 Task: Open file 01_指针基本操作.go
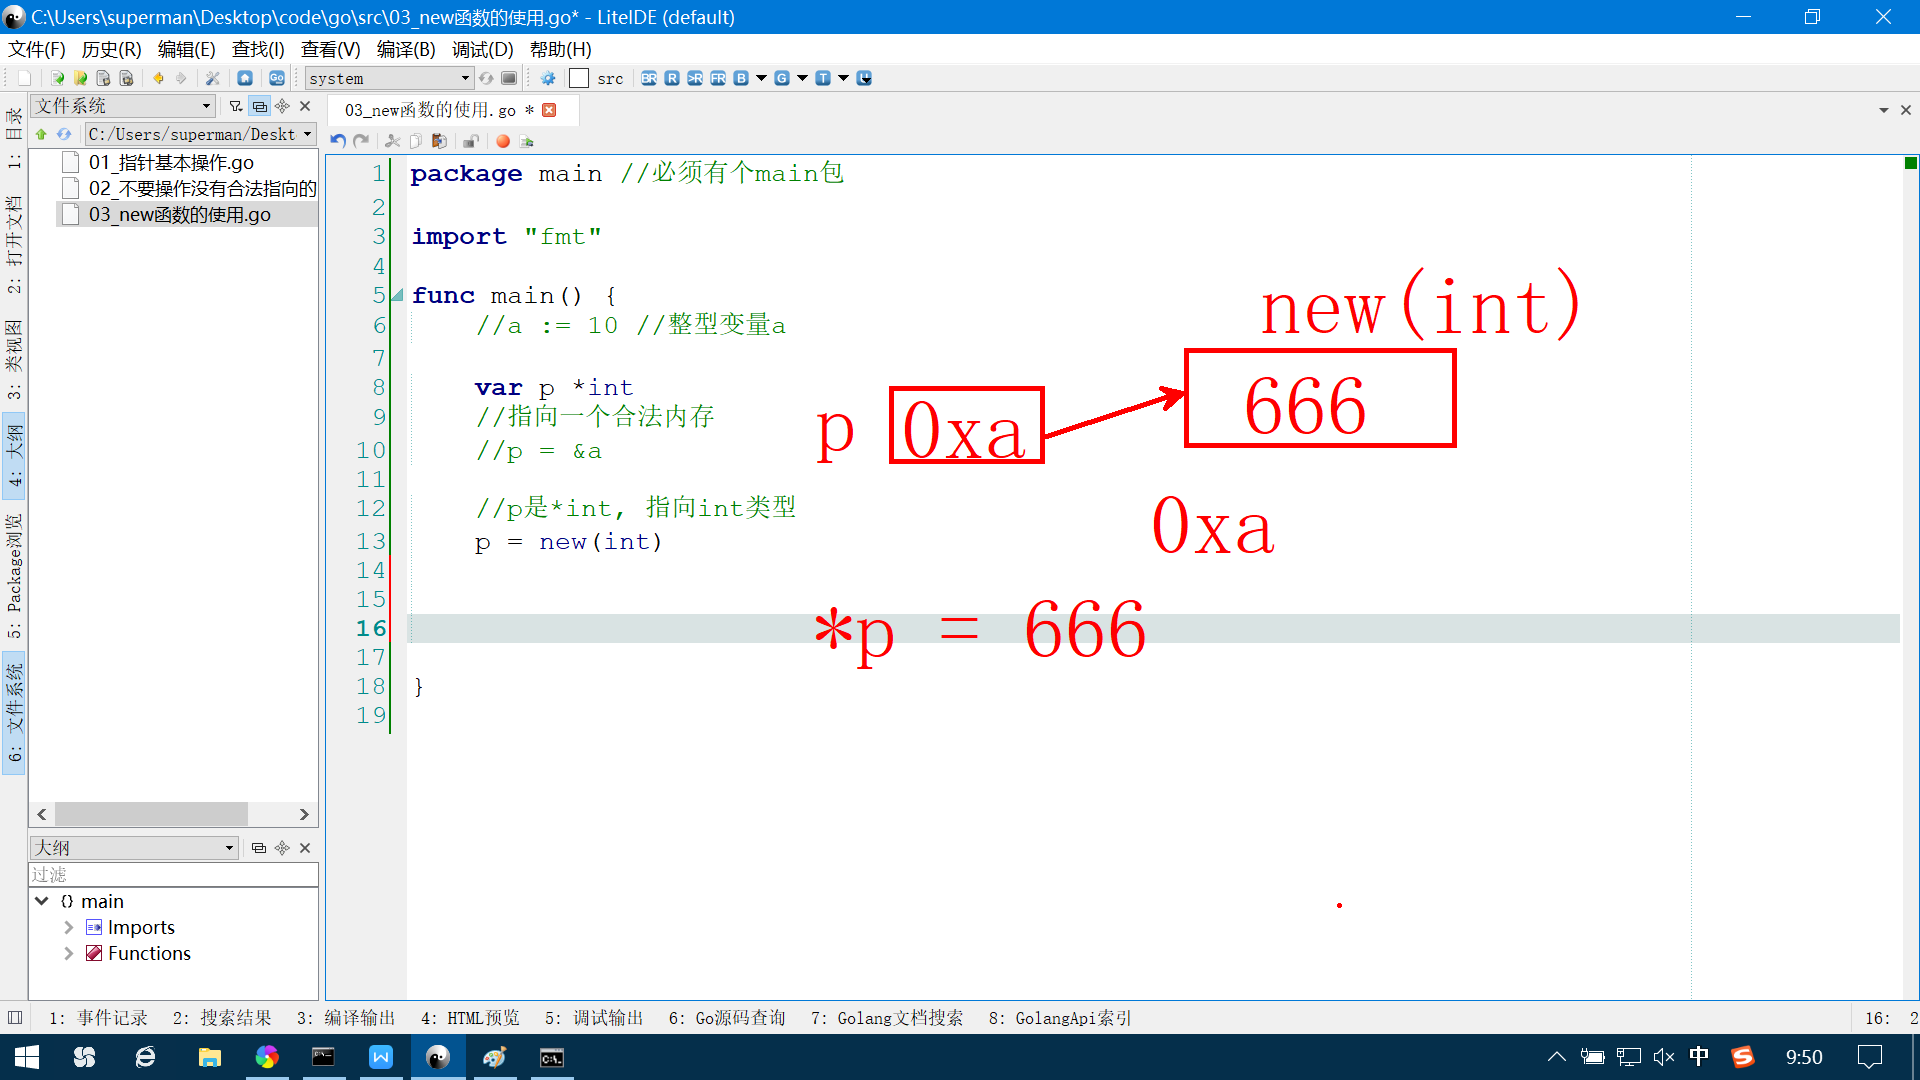point(170,162)
